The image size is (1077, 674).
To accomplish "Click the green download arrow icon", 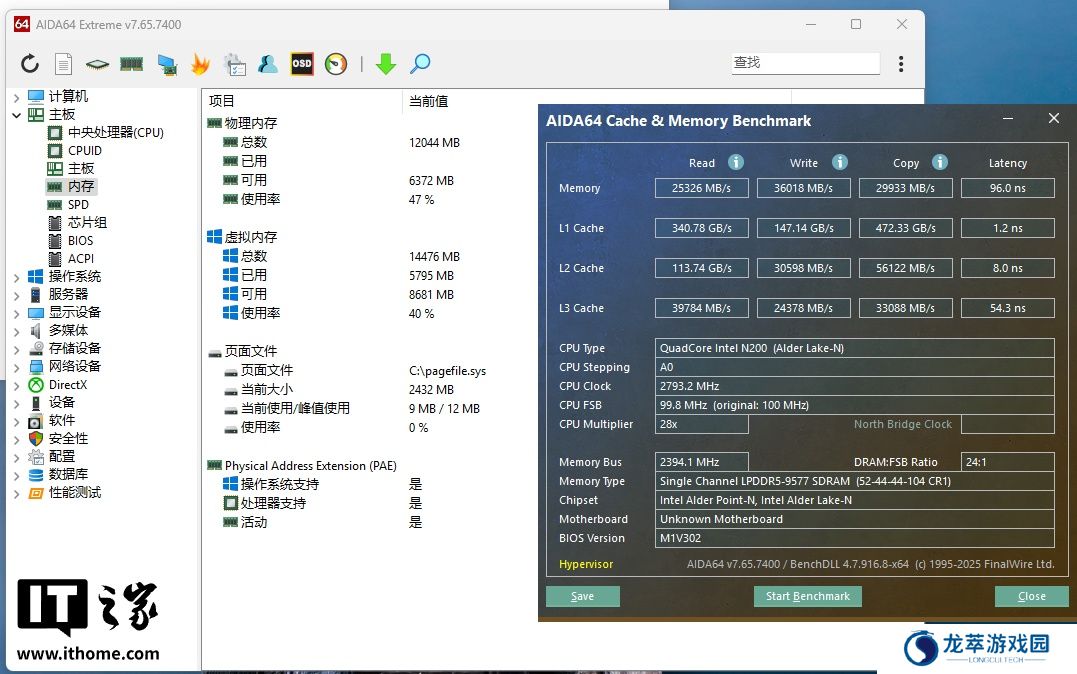I will [x=386, y=64].
